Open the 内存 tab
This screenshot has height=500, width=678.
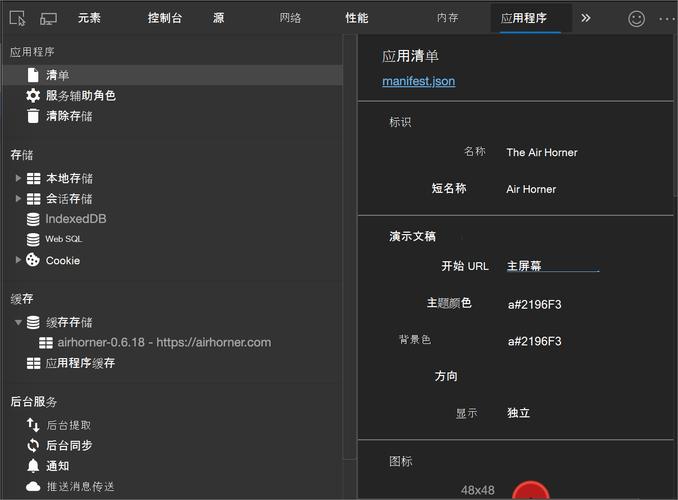447,18
